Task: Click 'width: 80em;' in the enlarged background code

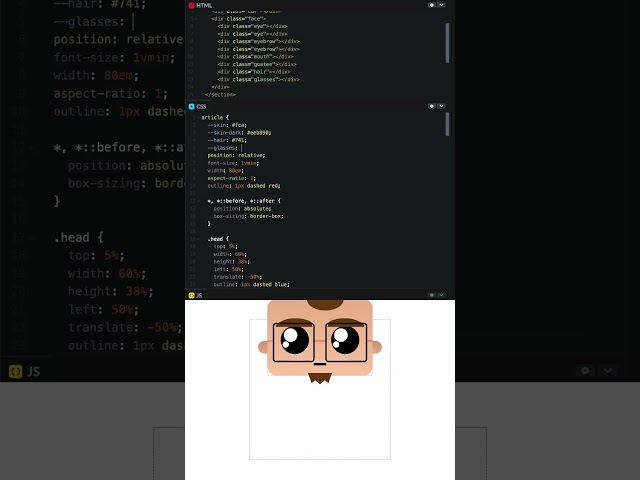Action: (96, 76)
